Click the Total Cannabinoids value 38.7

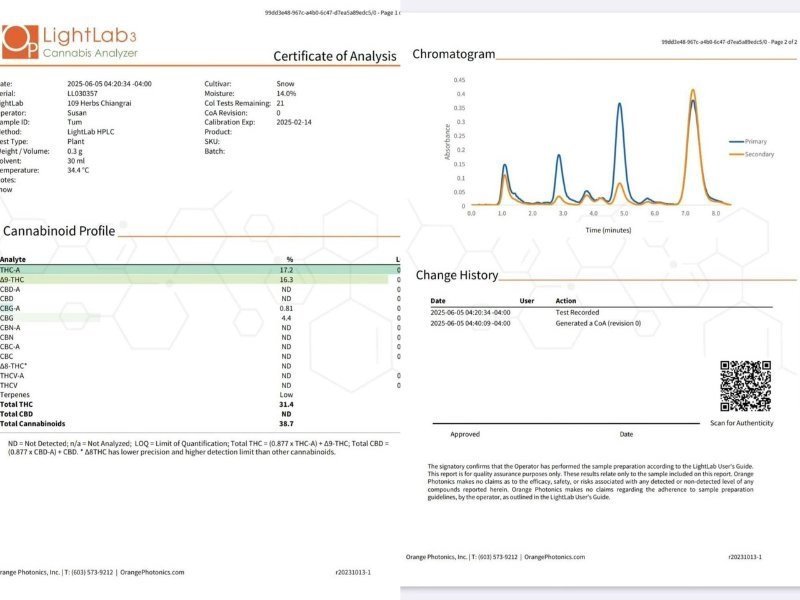point(286,423)
